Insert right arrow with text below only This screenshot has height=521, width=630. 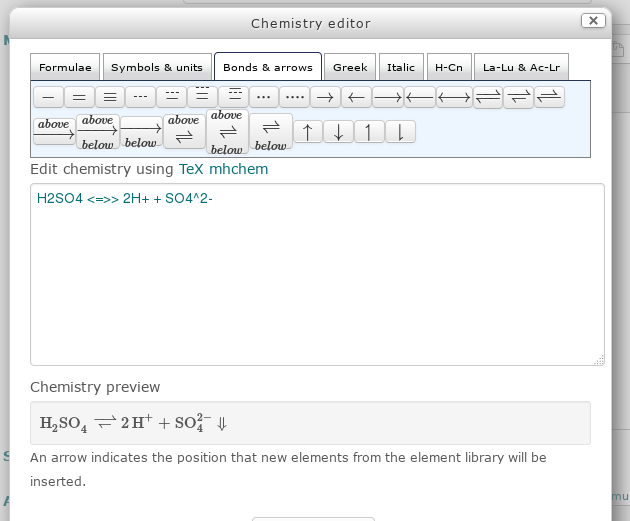141,131
